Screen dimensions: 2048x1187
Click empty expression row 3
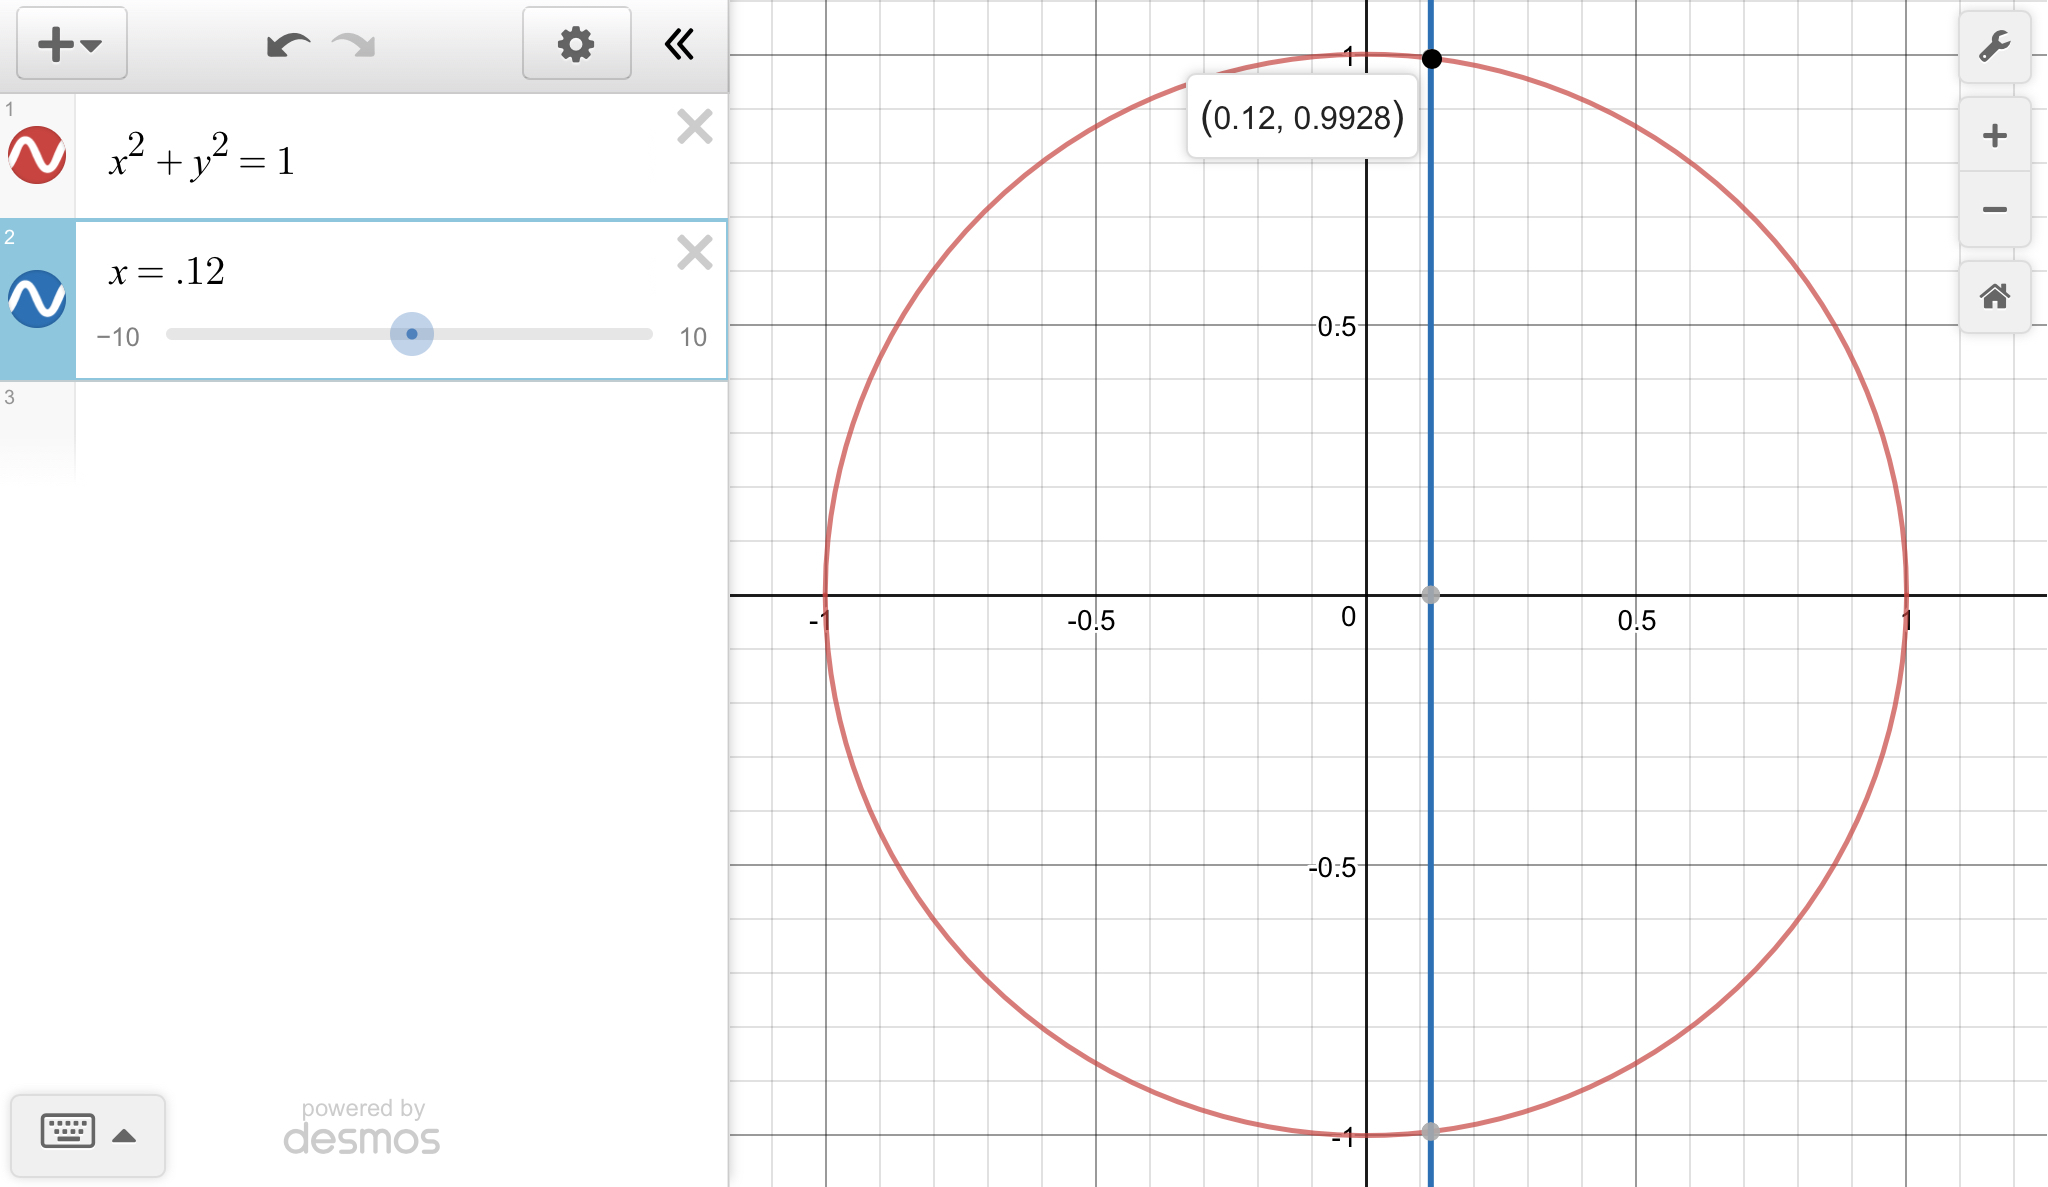point(400,430)
